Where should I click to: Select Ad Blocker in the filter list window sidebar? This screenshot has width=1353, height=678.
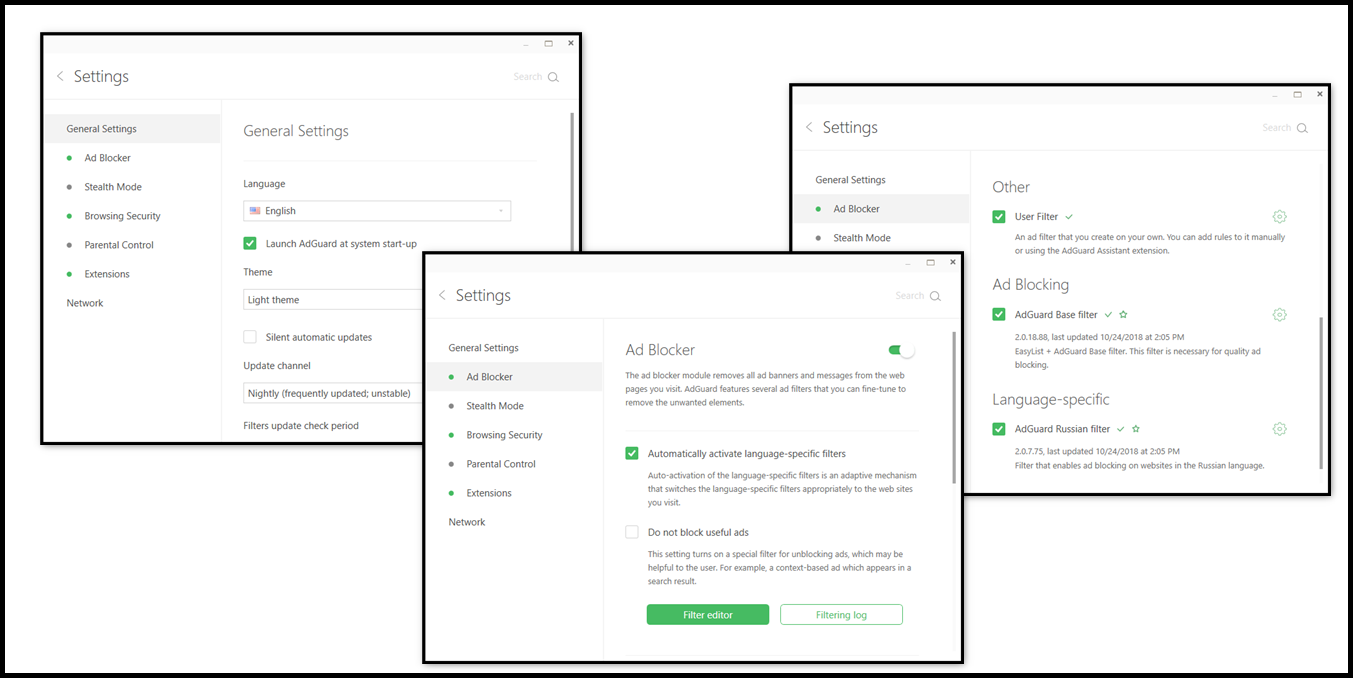(x=881, y=209)
